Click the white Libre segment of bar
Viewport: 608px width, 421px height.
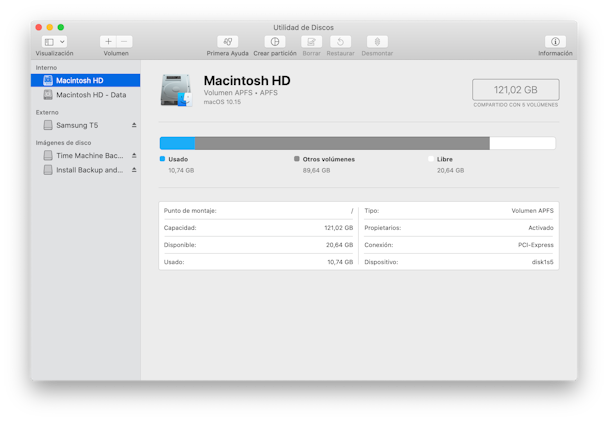click(x=522, y=143)
